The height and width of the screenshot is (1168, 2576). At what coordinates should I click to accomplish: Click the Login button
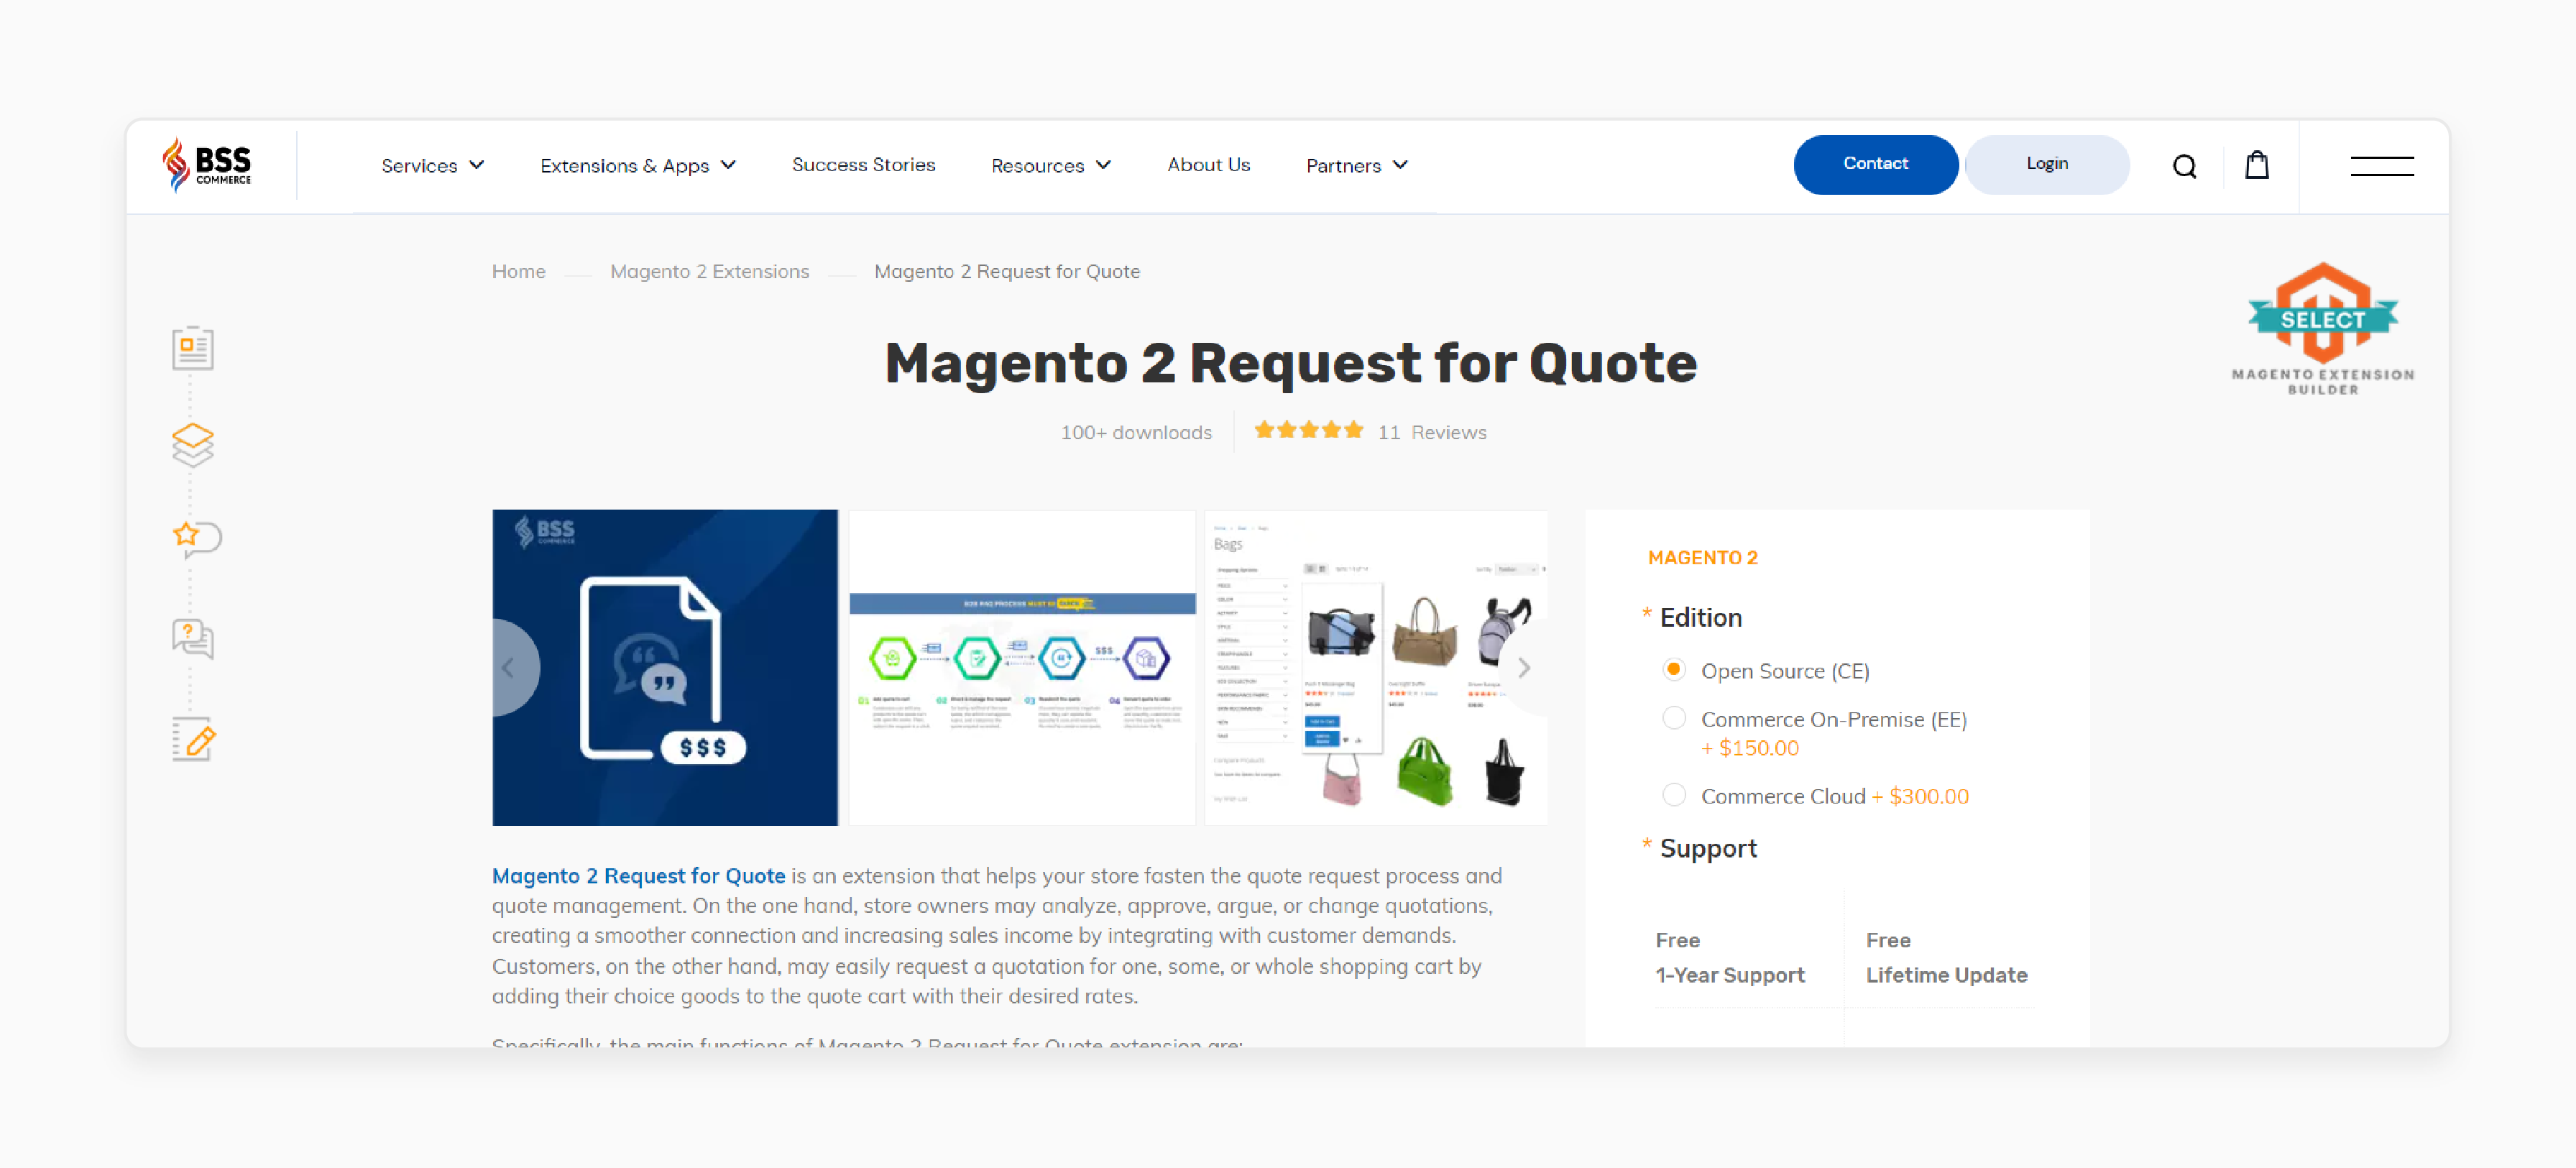click(x=2046, y=164)
